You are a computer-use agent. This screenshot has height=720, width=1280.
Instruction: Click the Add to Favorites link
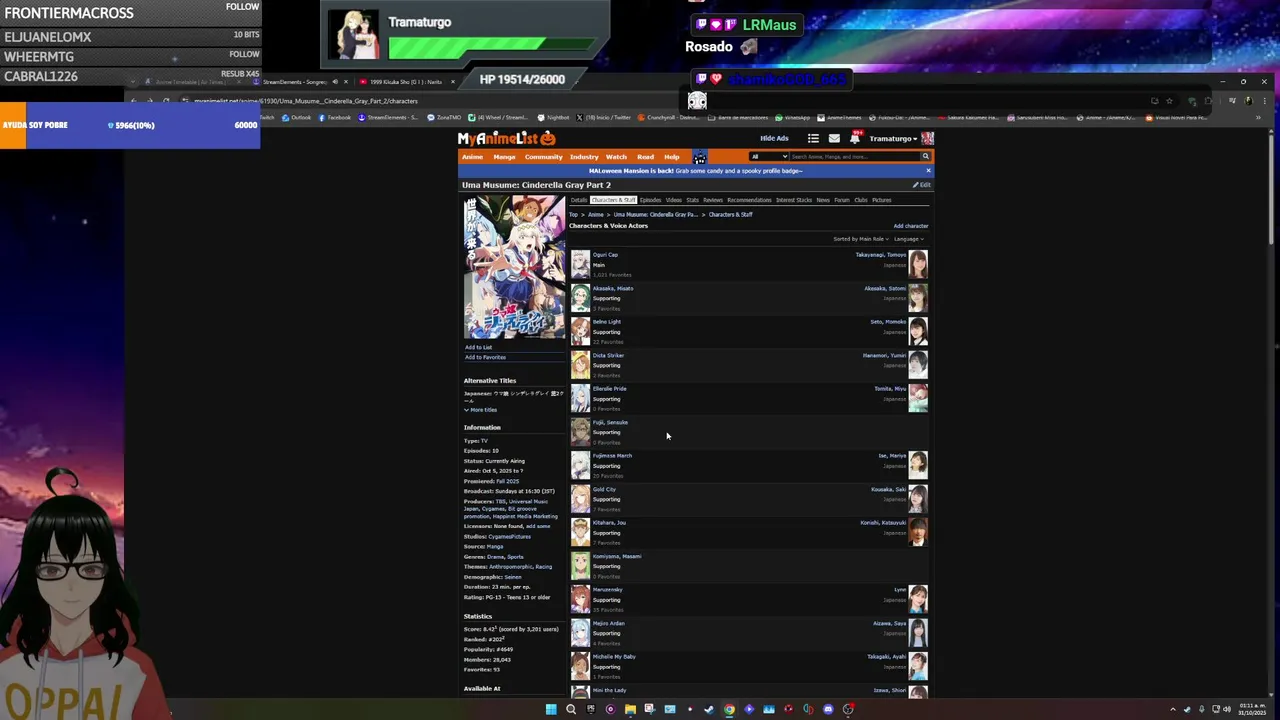coord(485,357)
